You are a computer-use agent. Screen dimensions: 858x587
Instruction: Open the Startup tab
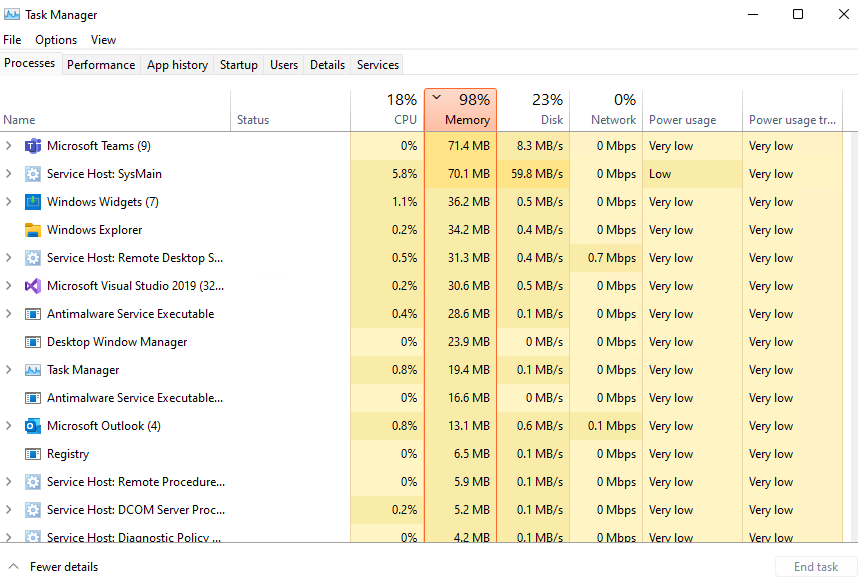coord(239,65)
